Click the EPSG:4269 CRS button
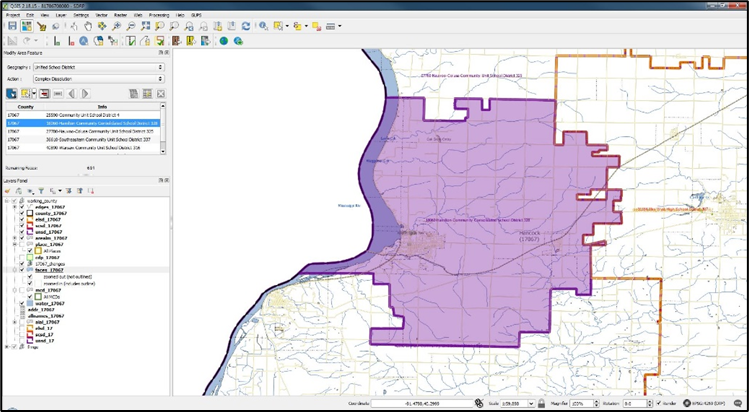Image resolution: width=749 pixels, height=412 pixels. (x=705, y=403)
